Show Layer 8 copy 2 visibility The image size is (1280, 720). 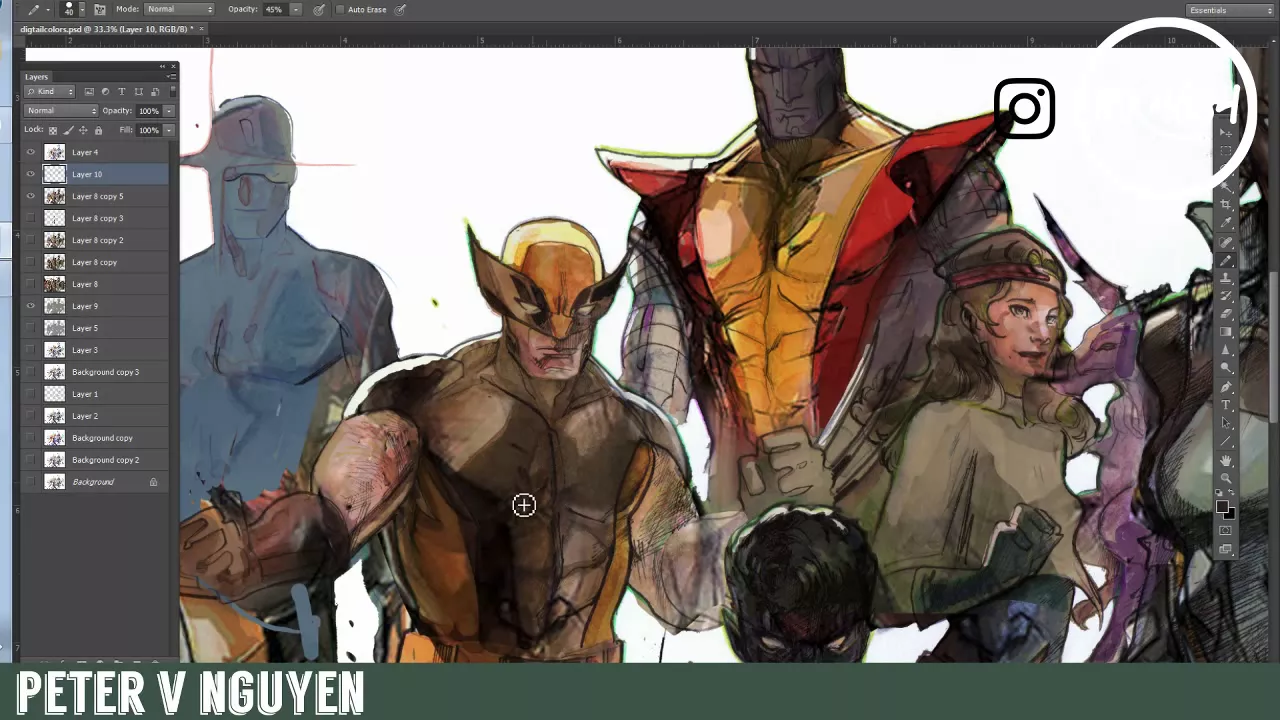(31, 240)
